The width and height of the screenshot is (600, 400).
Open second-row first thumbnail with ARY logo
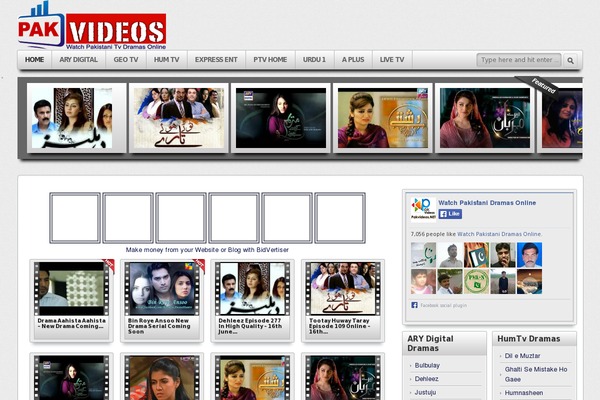click(72, 377)
